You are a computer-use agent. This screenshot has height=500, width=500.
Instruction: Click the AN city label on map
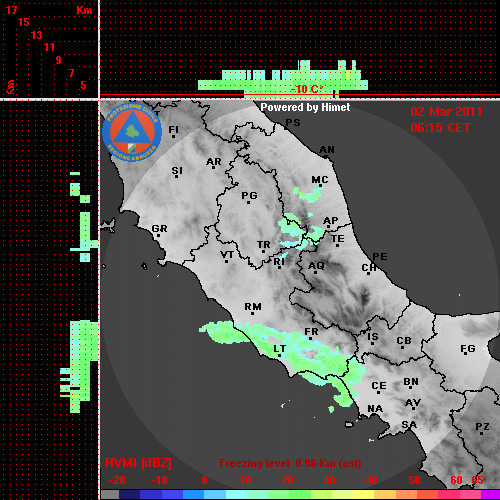coord(327,150)
